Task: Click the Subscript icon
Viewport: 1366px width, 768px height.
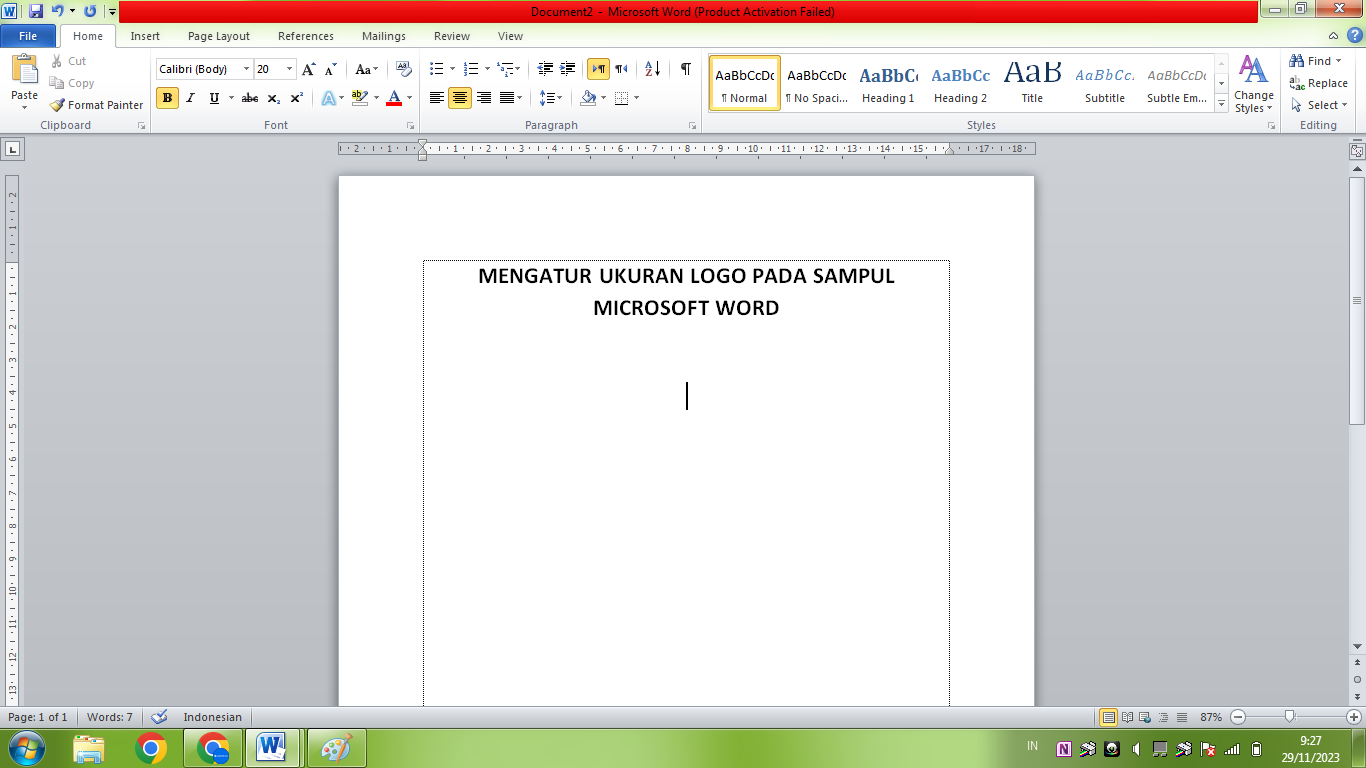Action: point(272,98)
